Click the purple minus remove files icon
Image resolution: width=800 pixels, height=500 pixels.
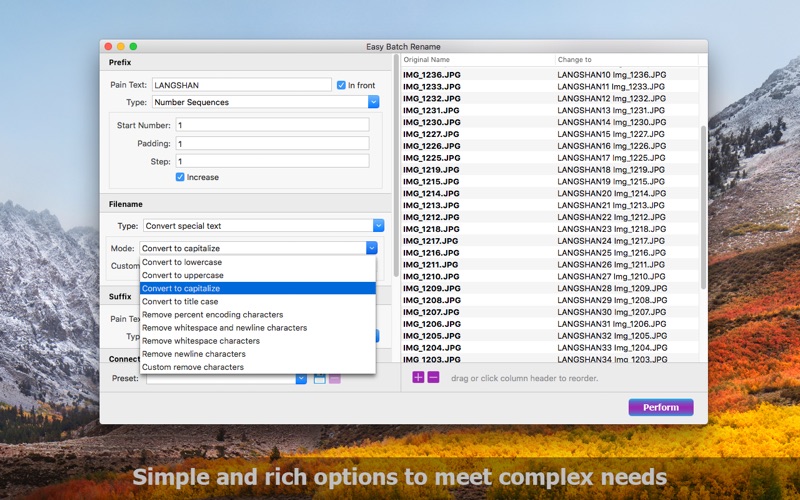click(433, 378)
